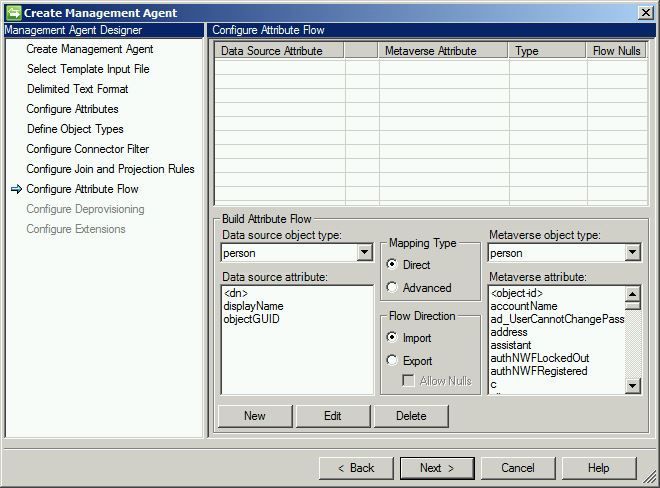
Task: Click the Flow Nulls column header
Action: [617, 51]
